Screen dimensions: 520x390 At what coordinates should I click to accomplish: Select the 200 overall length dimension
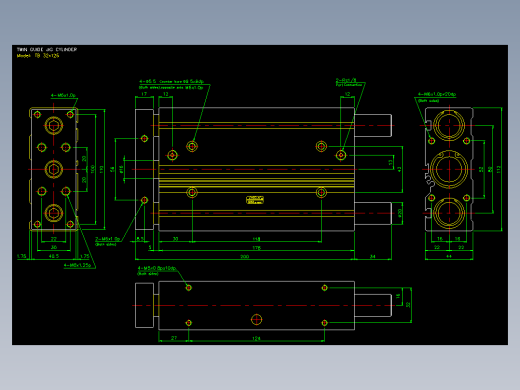click(x=244, y=257)
